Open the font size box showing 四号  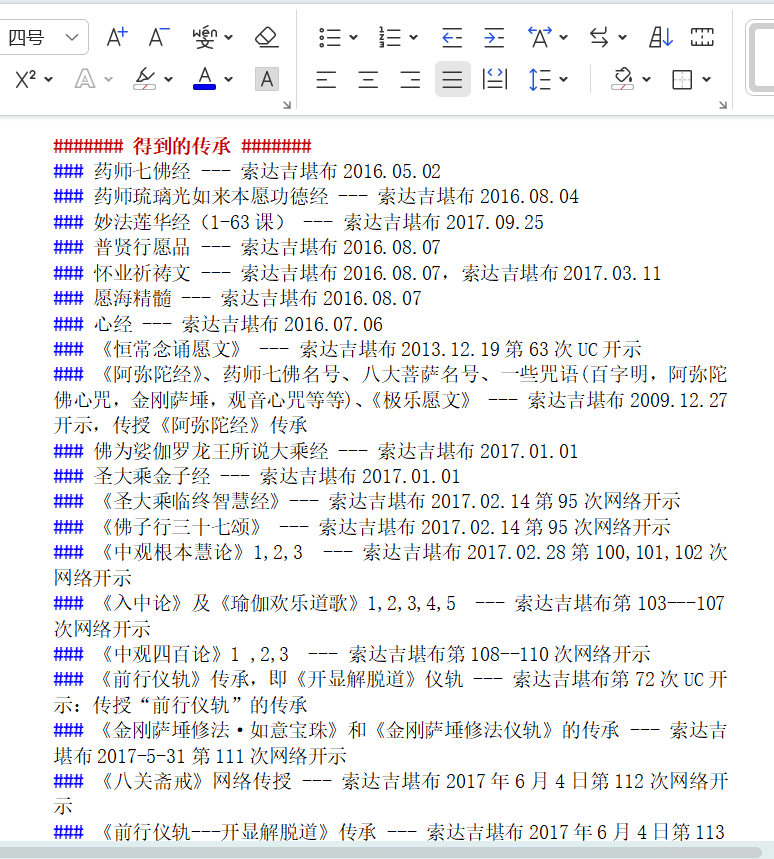(43, 37)
